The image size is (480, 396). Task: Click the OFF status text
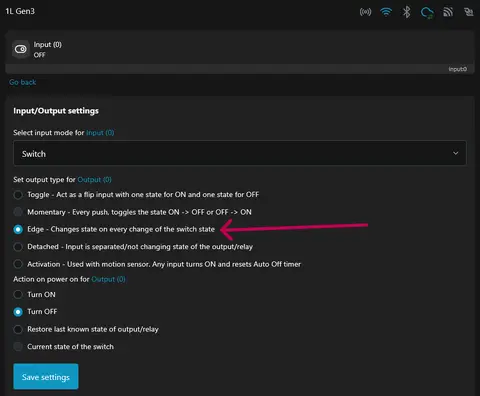coord(39,55)
